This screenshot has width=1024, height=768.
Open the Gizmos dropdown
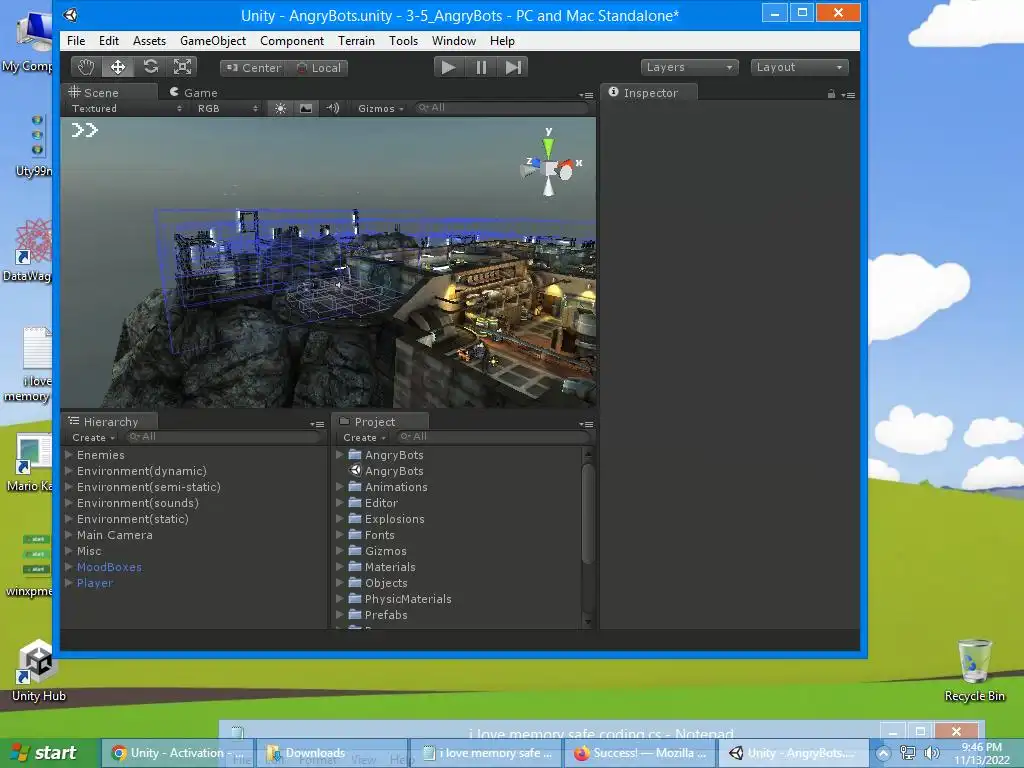click(381, 108)
